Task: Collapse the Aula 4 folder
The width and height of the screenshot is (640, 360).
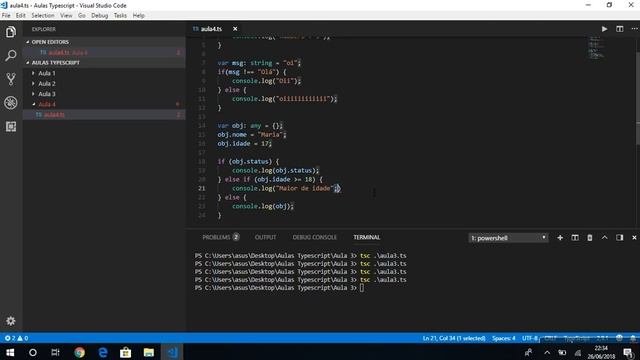Action: coord(104,104)
